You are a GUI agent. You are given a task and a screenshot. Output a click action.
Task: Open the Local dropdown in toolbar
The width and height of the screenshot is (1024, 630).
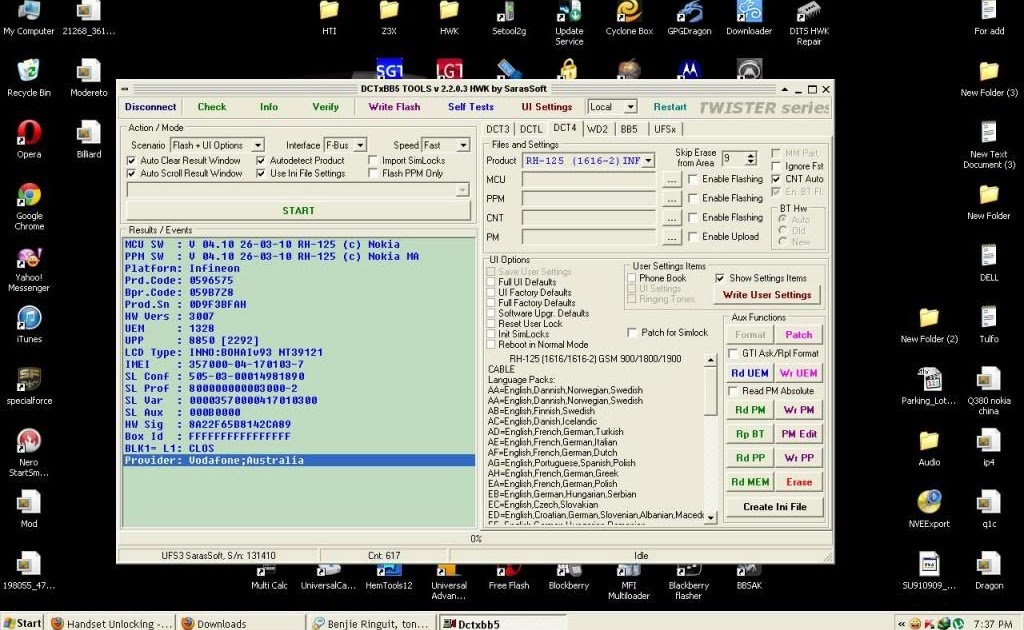(630, 107)
